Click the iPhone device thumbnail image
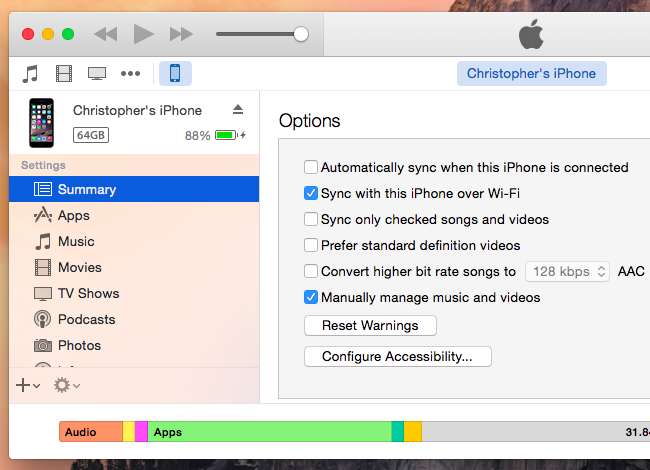The height and width of the screenshot is (470, 650). [x=41, y=123]
